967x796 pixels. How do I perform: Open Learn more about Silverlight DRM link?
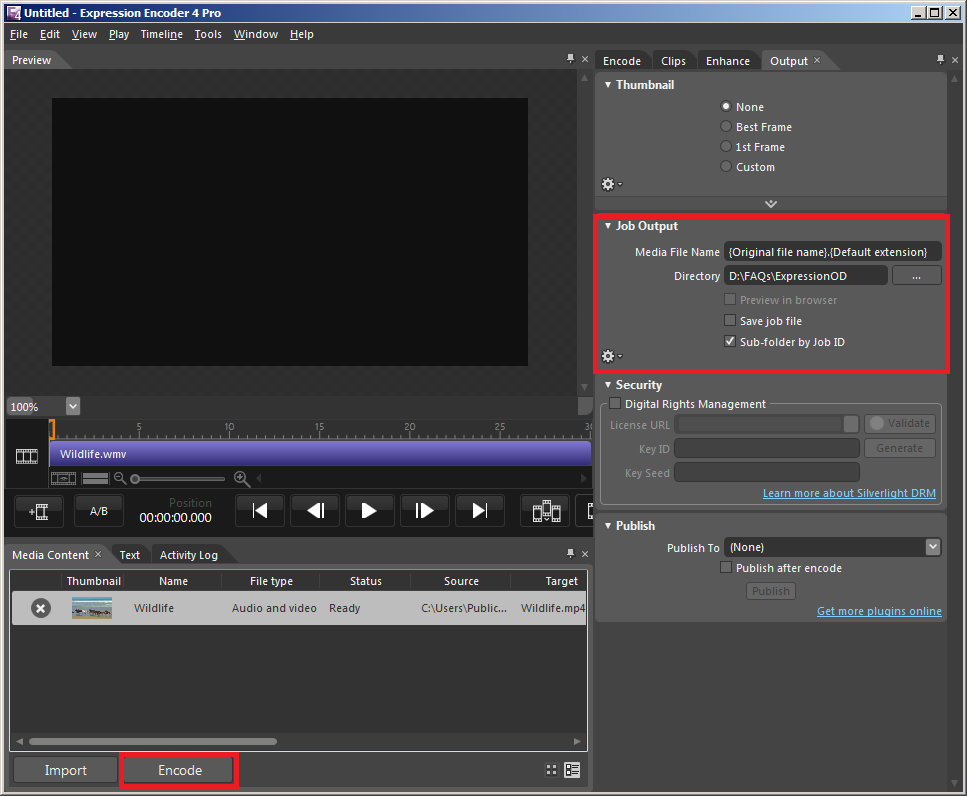point(851,494)
